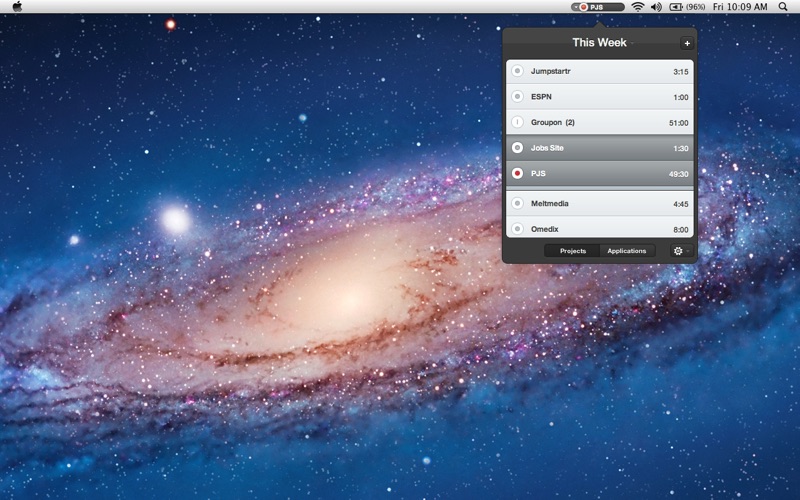This screenshot has height=500, width=800.
Task: Click the 4:45 time for Meltmedia
Action: point(681,204)
